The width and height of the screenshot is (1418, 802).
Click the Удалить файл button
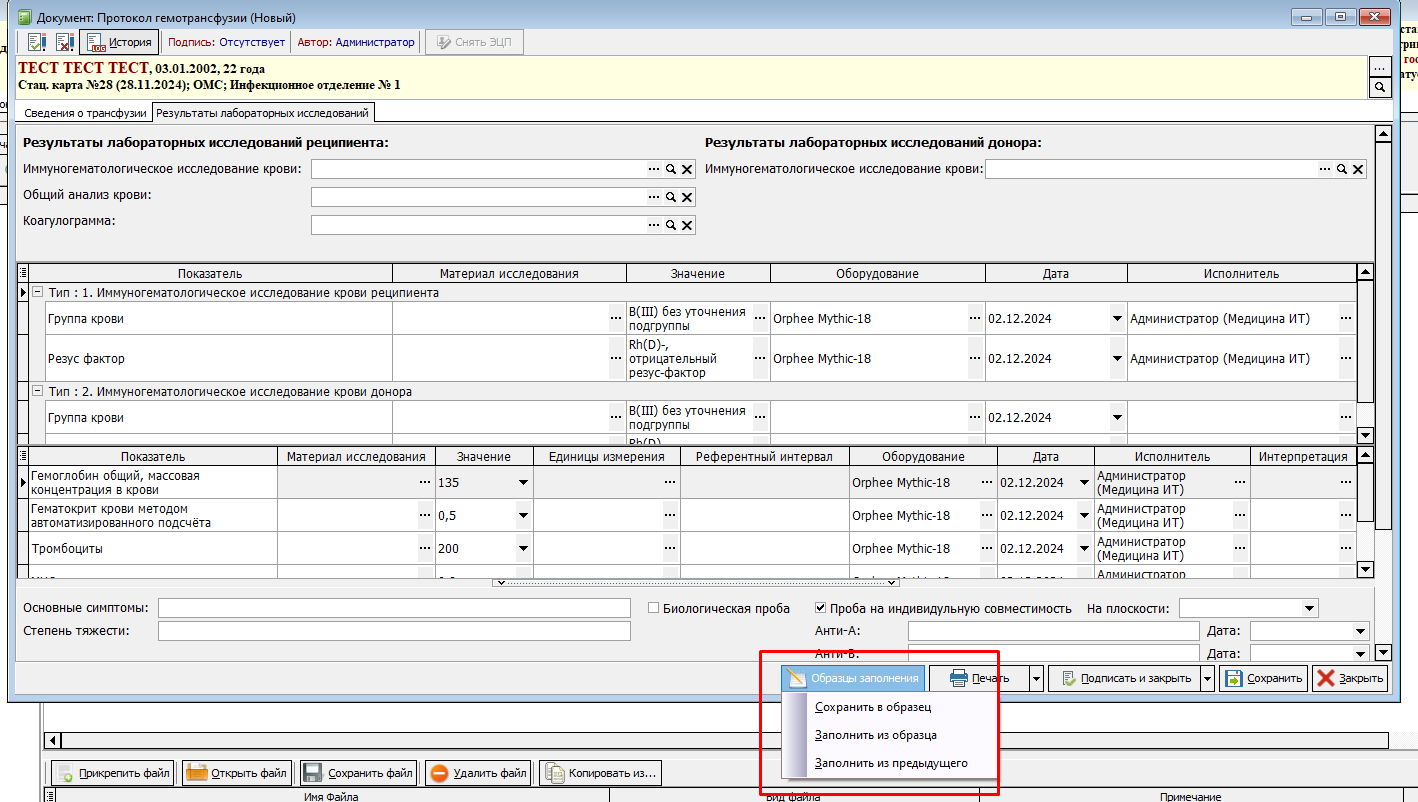[x=478, y=773]
